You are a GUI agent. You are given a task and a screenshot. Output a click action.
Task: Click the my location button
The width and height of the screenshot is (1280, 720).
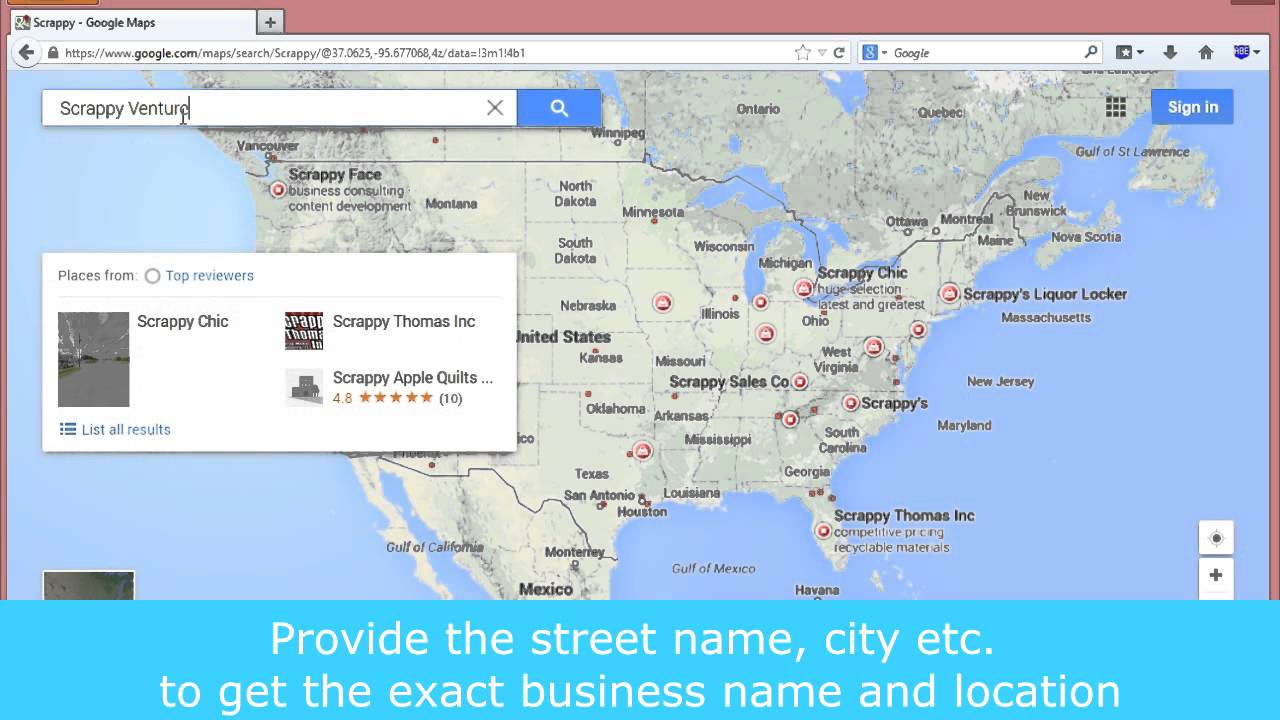click(x=1216, y=538)
